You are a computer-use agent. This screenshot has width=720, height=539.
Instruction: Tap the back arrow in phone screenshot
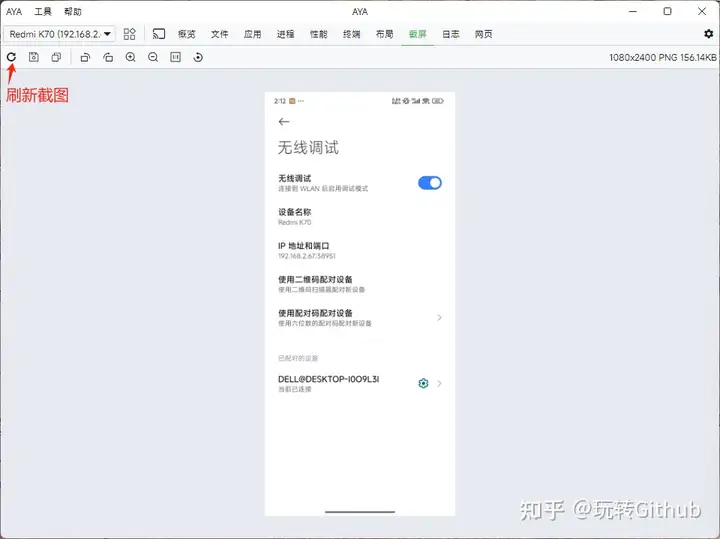(284, 121)
